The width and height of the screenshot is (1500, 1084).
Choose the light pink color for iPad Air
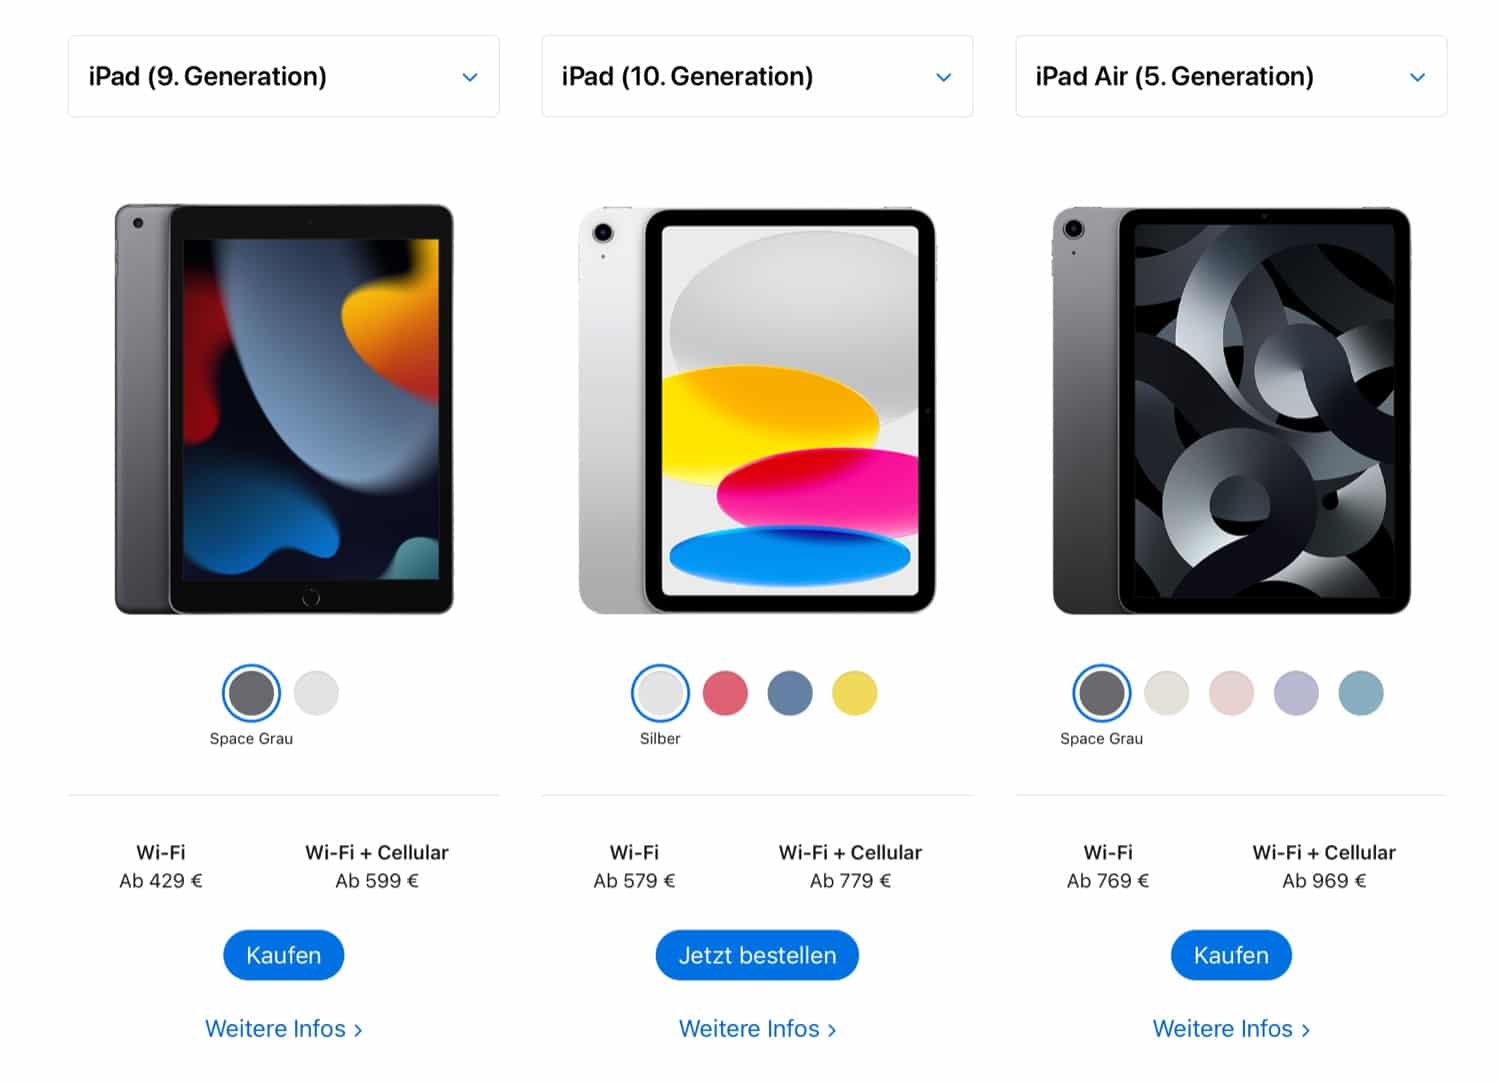tap(1231, 693)
